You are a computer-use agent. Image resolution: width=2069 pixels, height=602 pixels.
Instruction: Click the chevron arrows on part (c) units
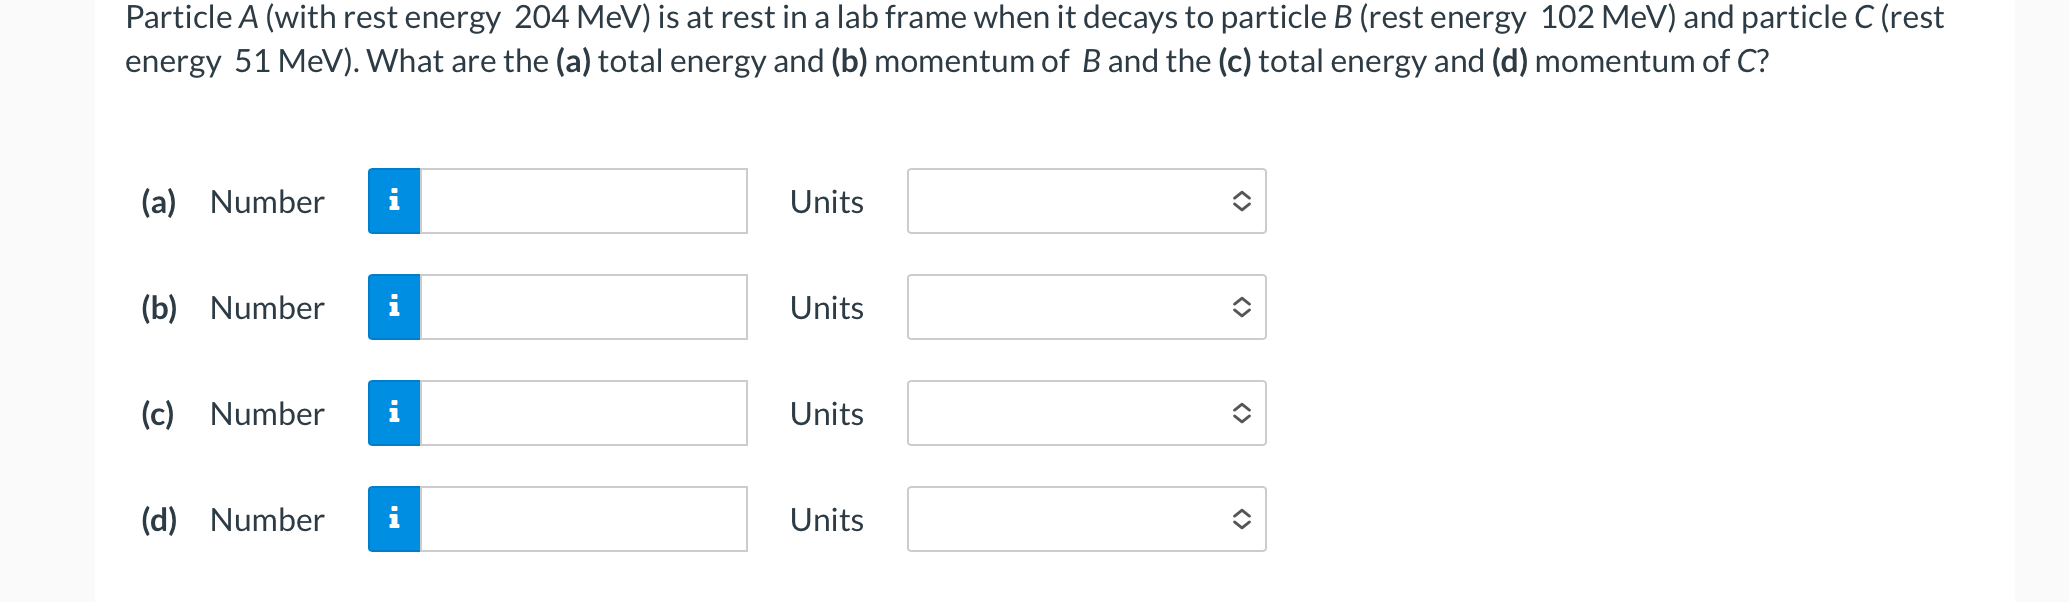tap(1241, 413)
